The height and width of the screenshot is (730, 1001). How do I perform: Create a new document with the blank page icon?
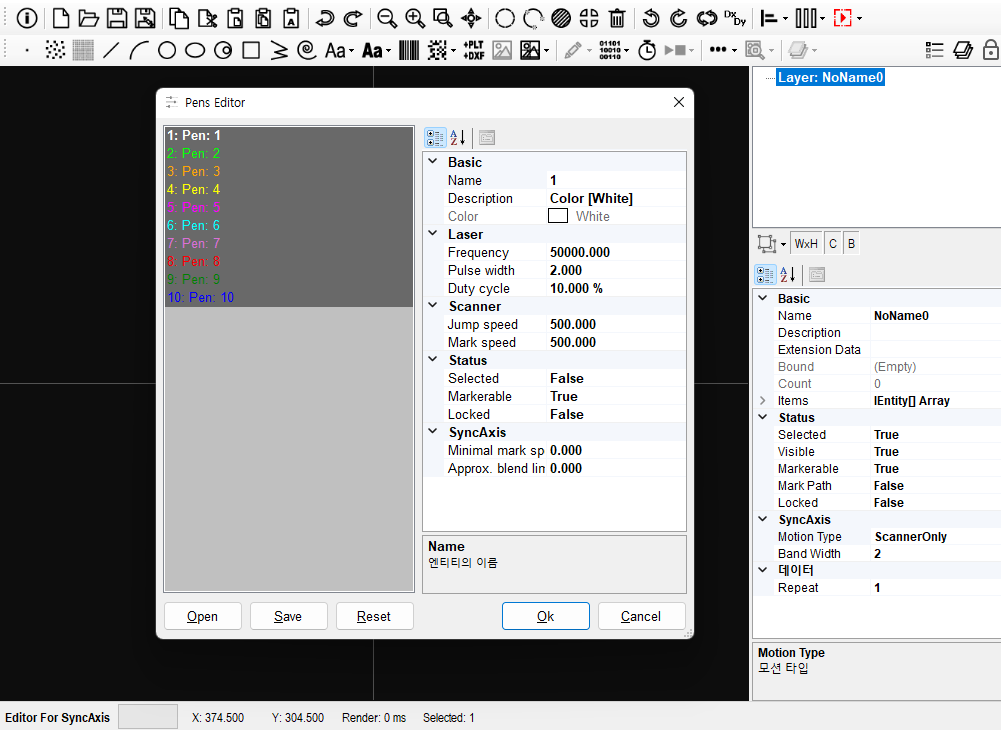tap(61, 19)
